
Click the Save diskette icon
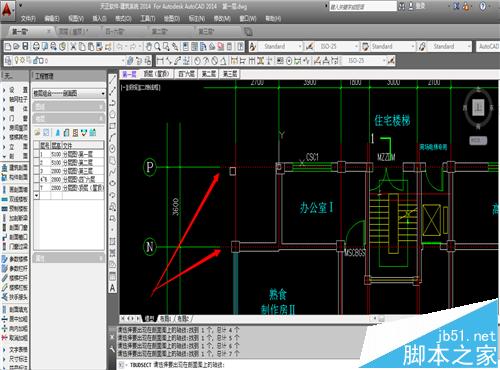tap(25, 47)
